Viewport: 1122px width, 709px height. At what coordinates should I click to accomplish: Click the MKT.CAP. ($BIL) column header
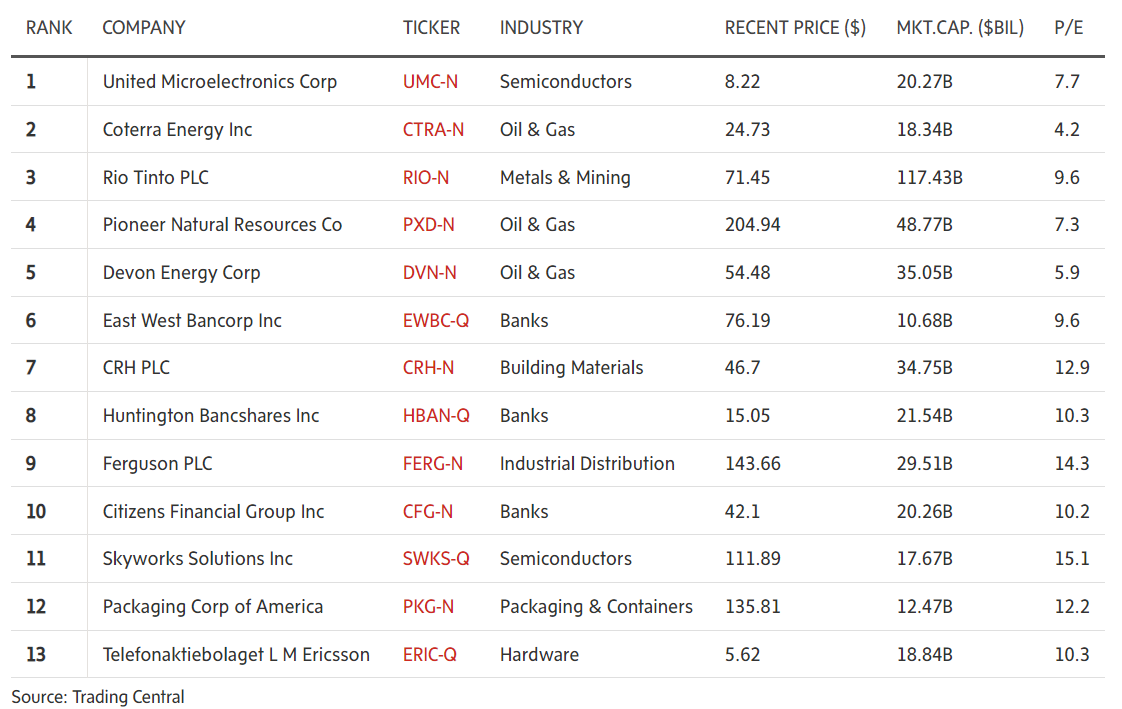click(960, 28)
